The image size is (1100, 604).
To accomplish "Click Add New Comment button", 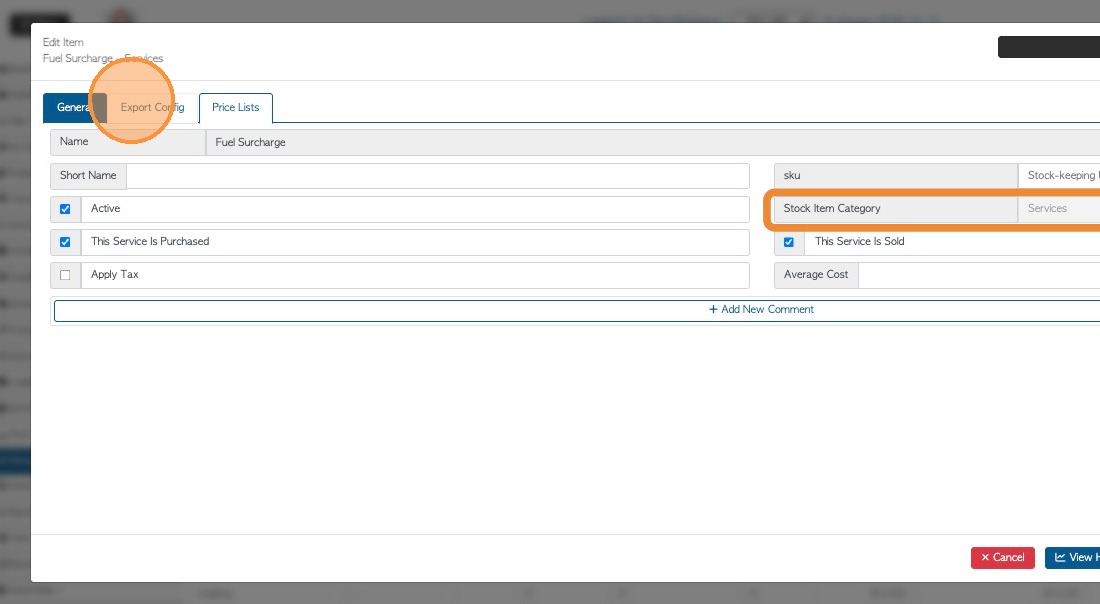I will (577, 310).
